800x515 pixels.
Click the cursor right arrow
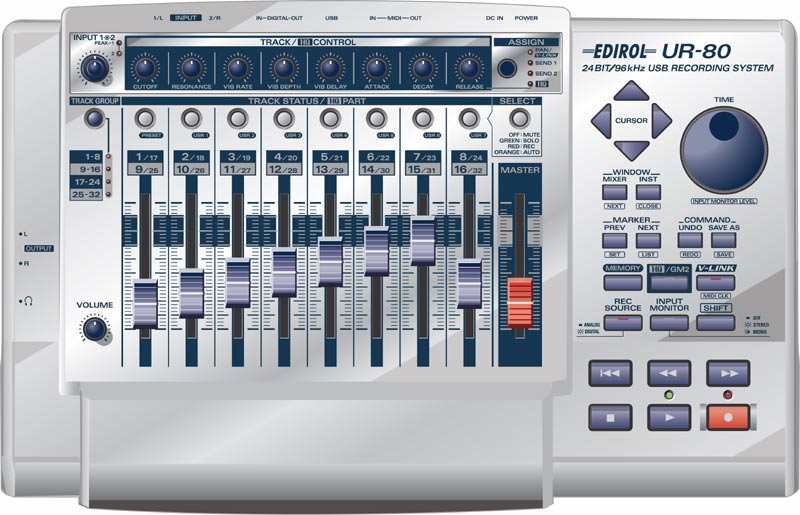662,121
